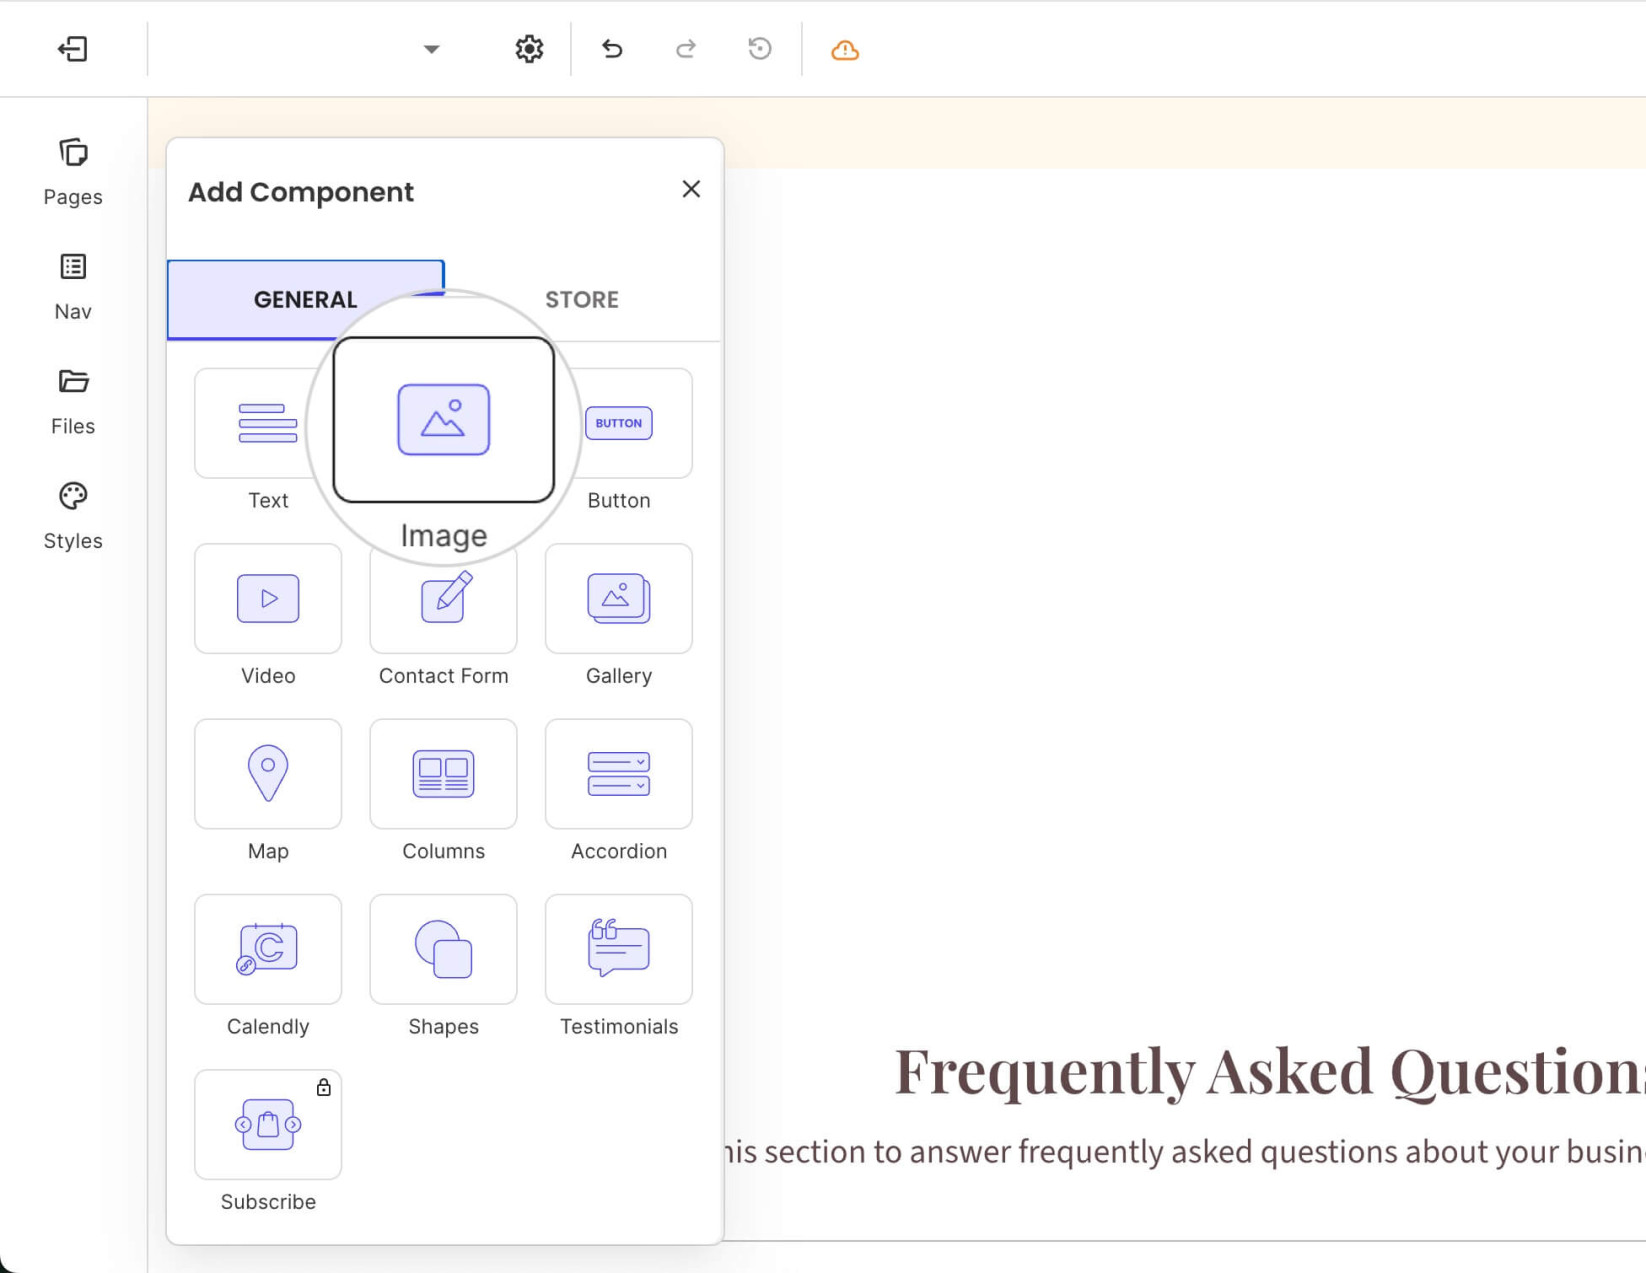Viewport: 1646px width, 1273px height.
Task: Click the FAQ section description text
Action: pos(1184,1152)
